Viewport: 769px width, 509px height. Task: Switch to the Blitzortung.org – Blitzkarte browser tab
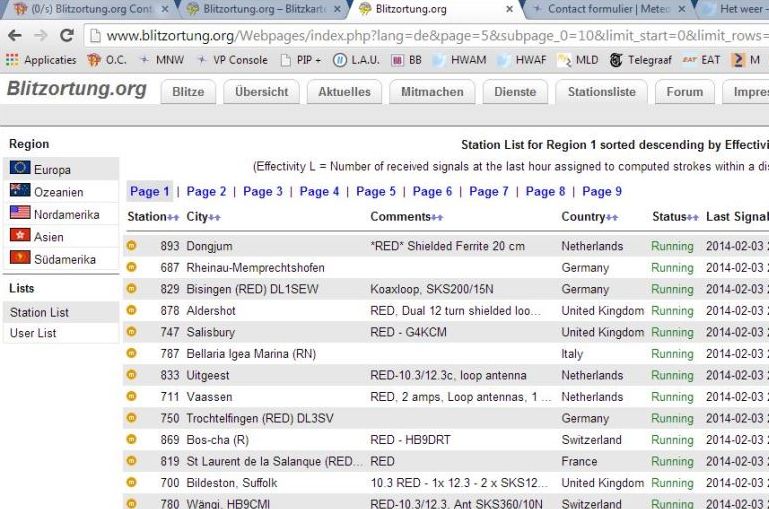[265, 9]
